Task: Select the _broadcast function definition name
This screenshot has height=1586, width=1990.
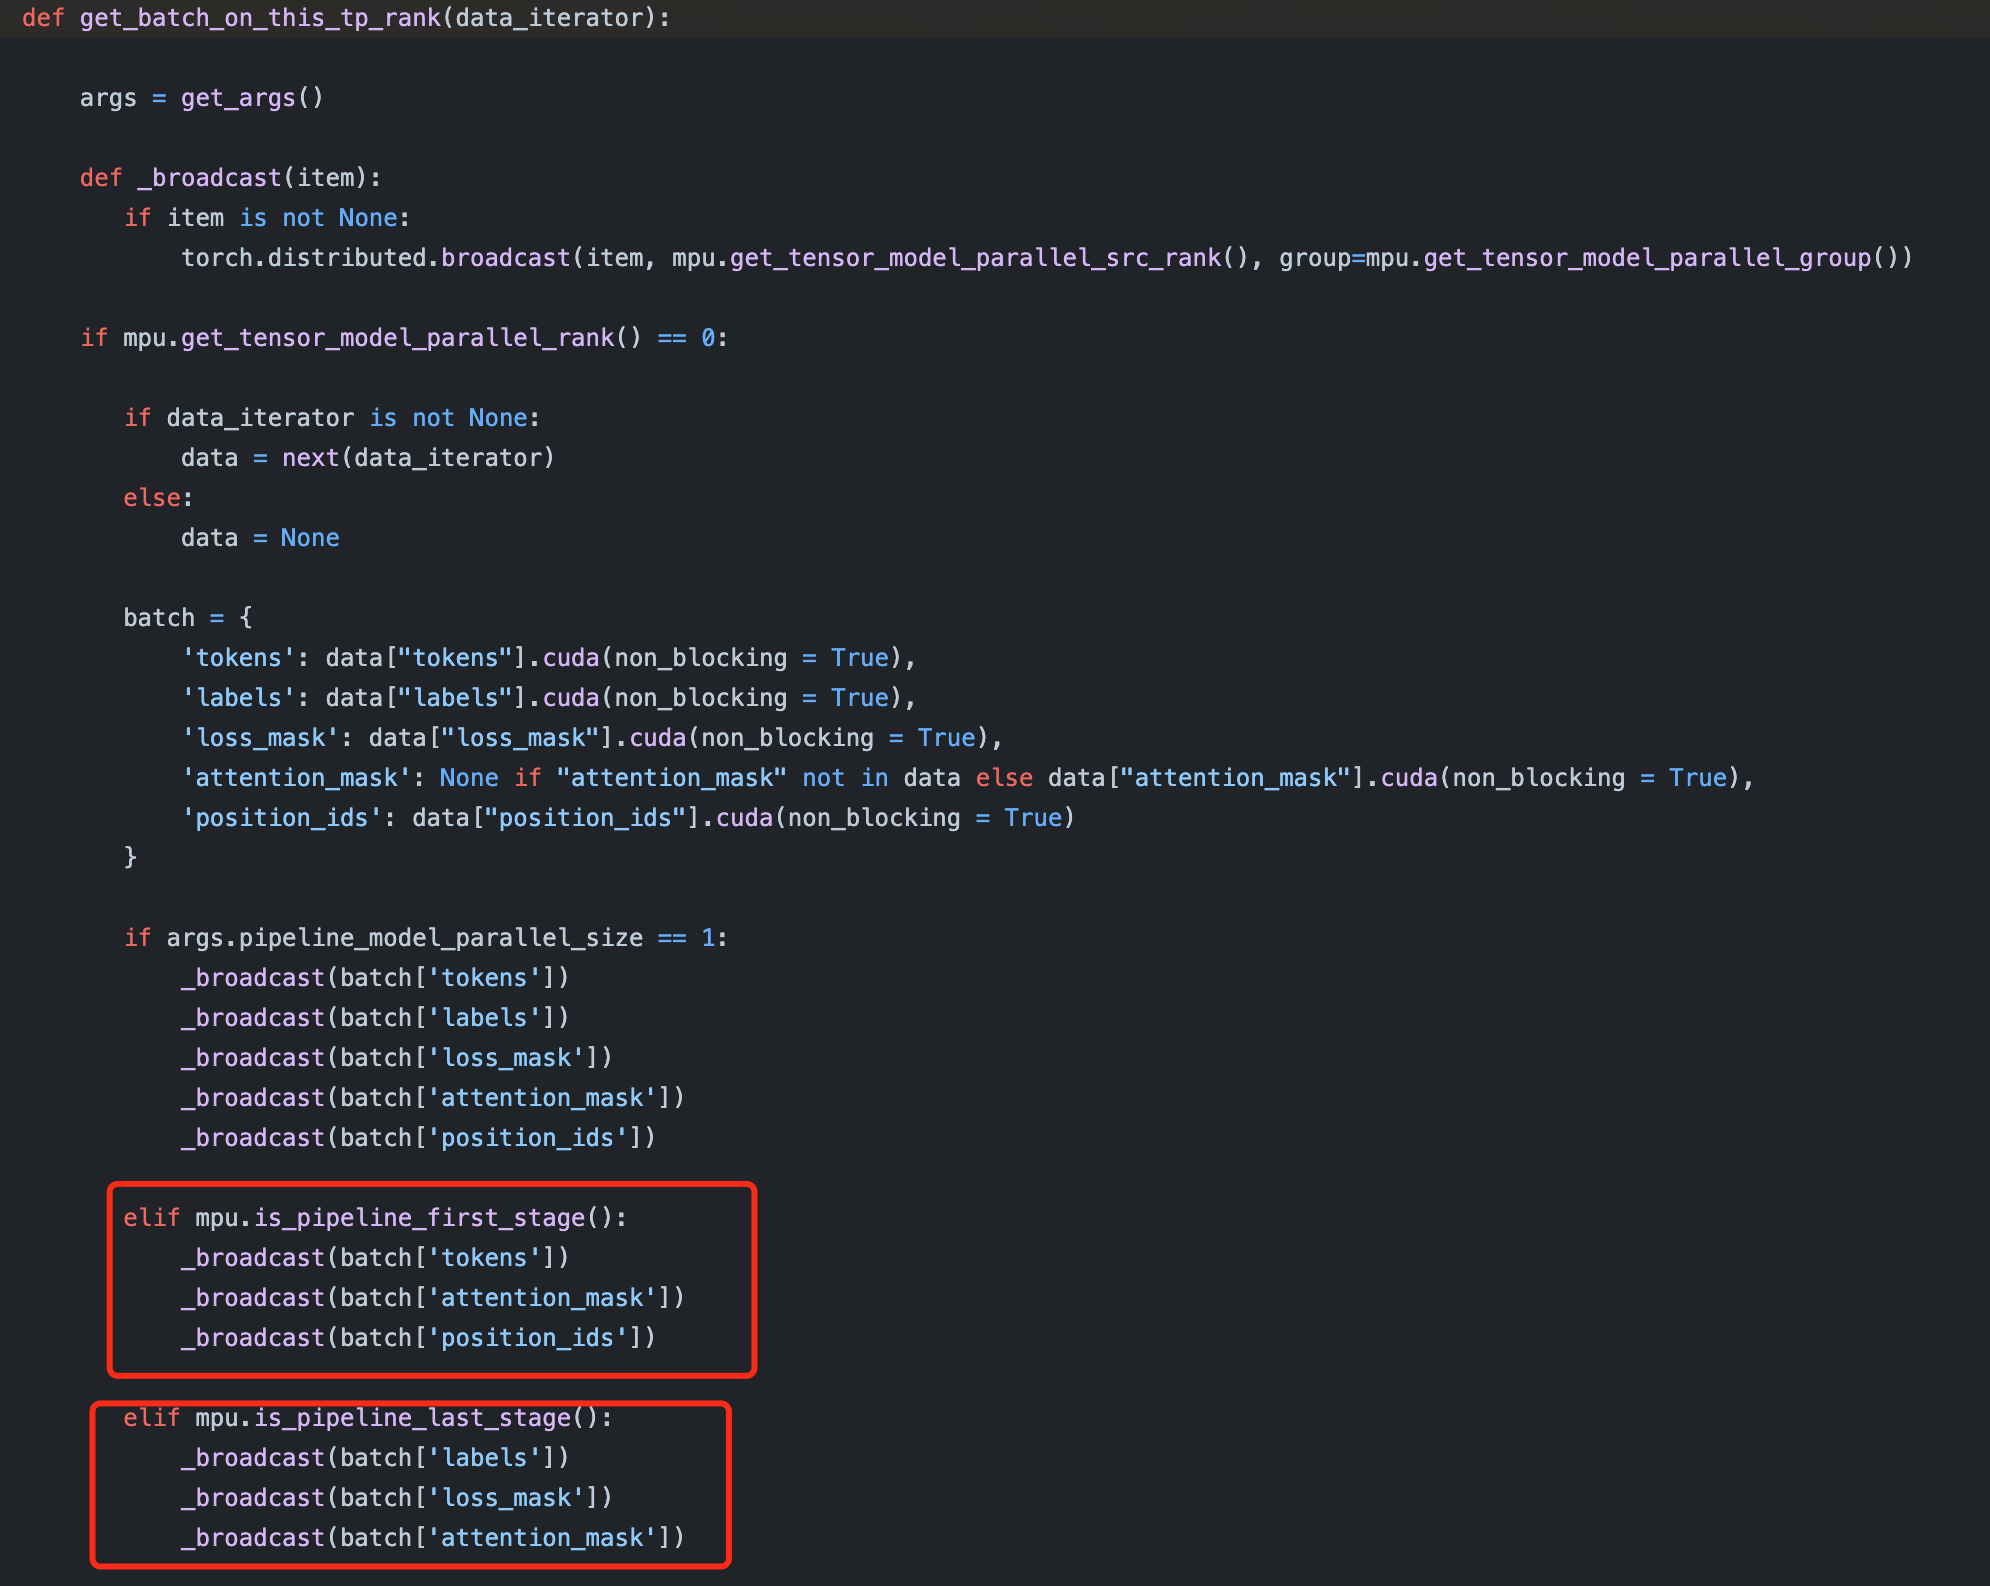Action: coord(209,178)
